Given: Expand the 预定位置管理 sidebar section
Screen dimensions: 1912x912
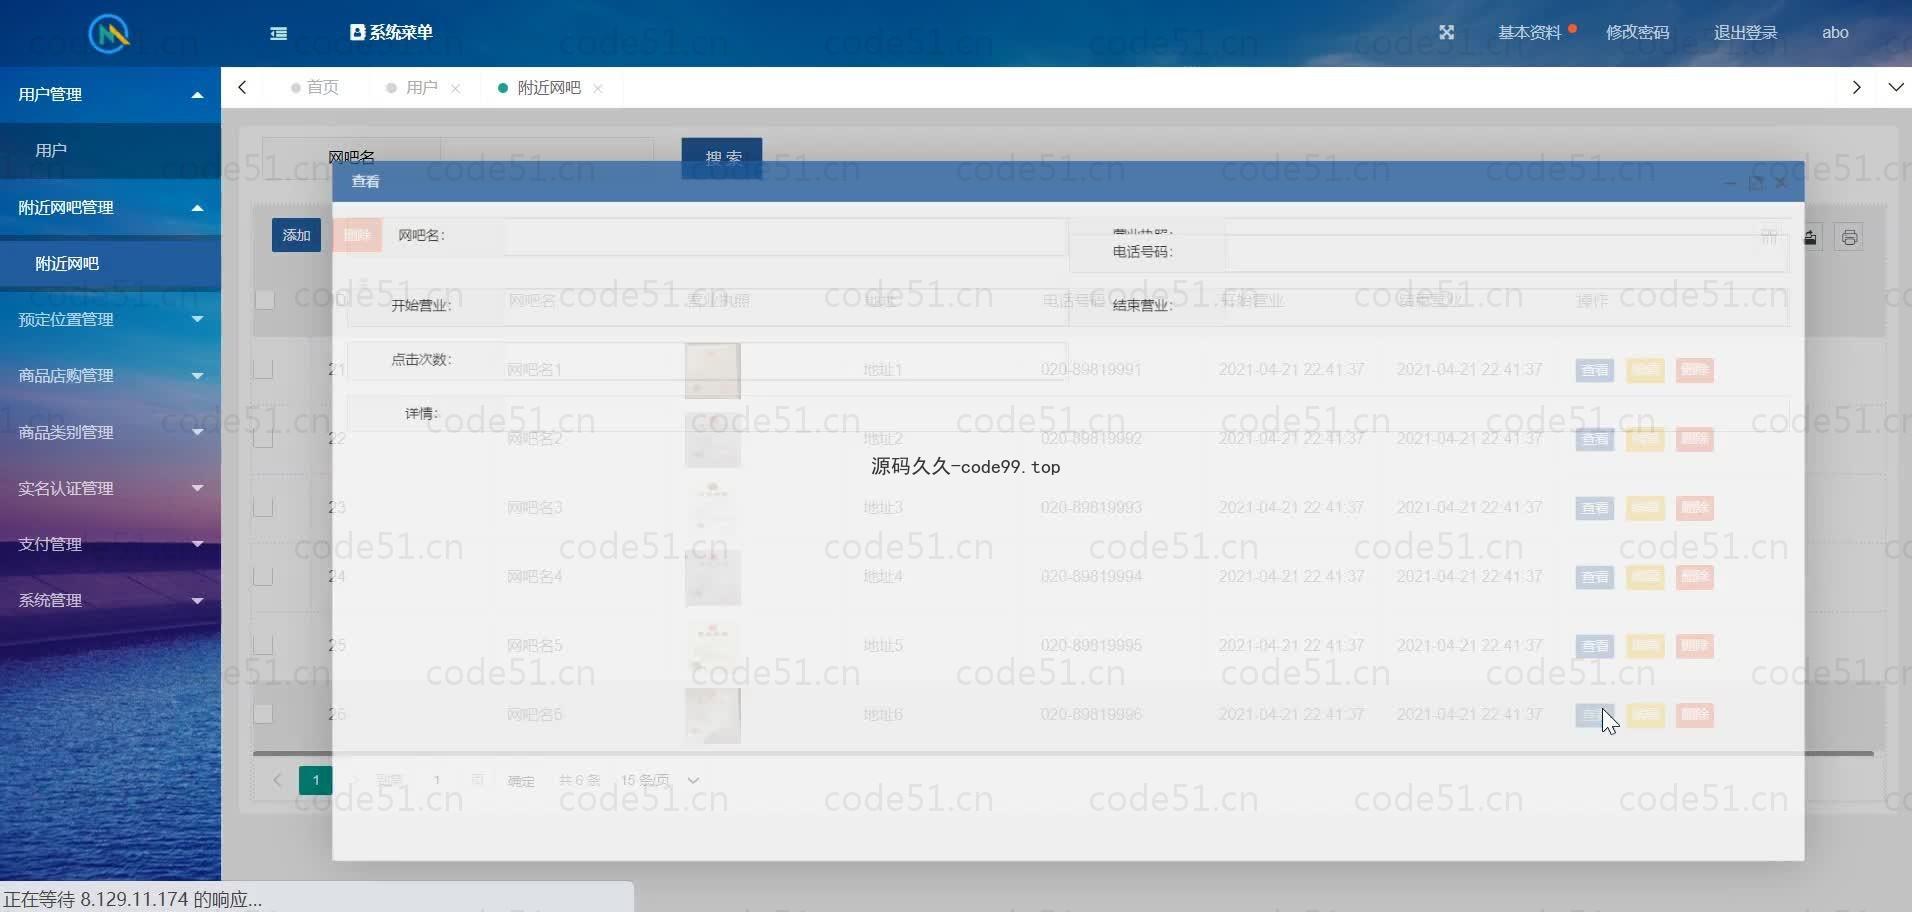Looking at the screenshot, I should tap(110, 320).
